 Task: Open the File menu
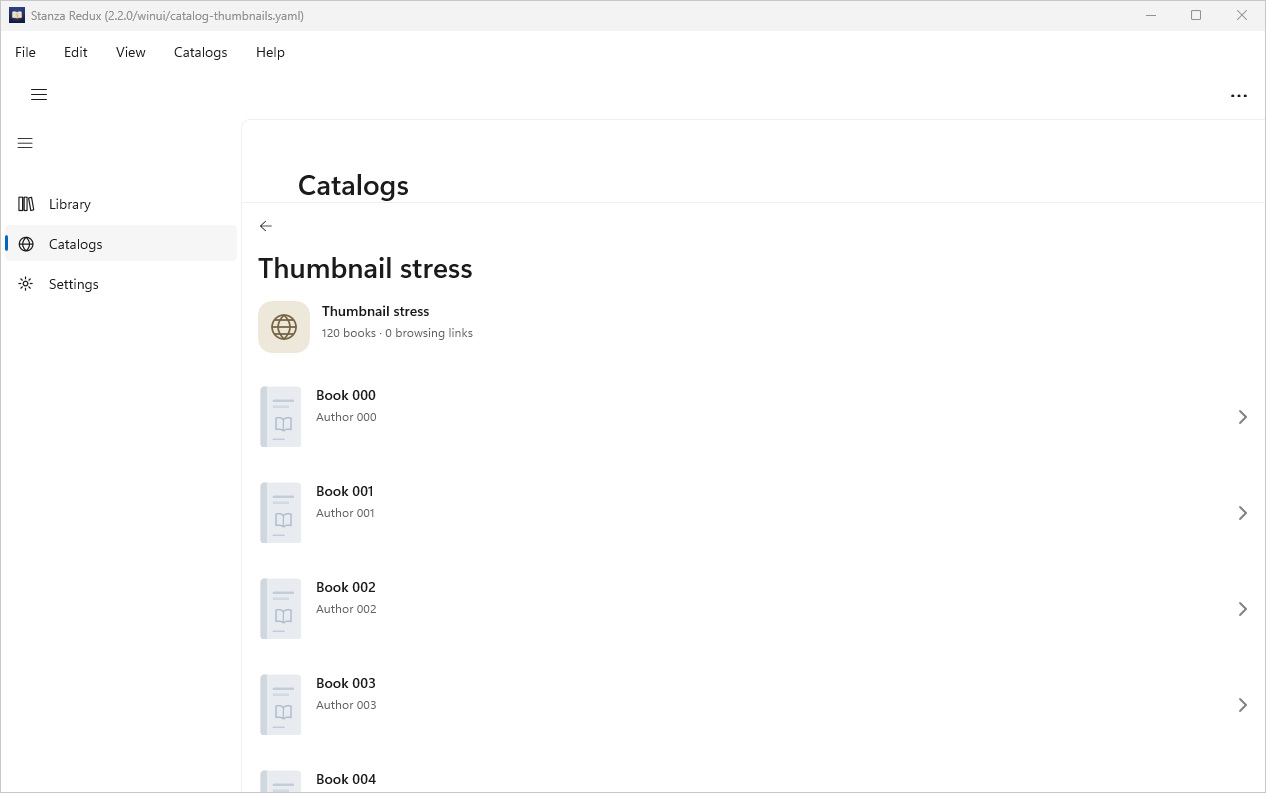(x=25, y=52)
